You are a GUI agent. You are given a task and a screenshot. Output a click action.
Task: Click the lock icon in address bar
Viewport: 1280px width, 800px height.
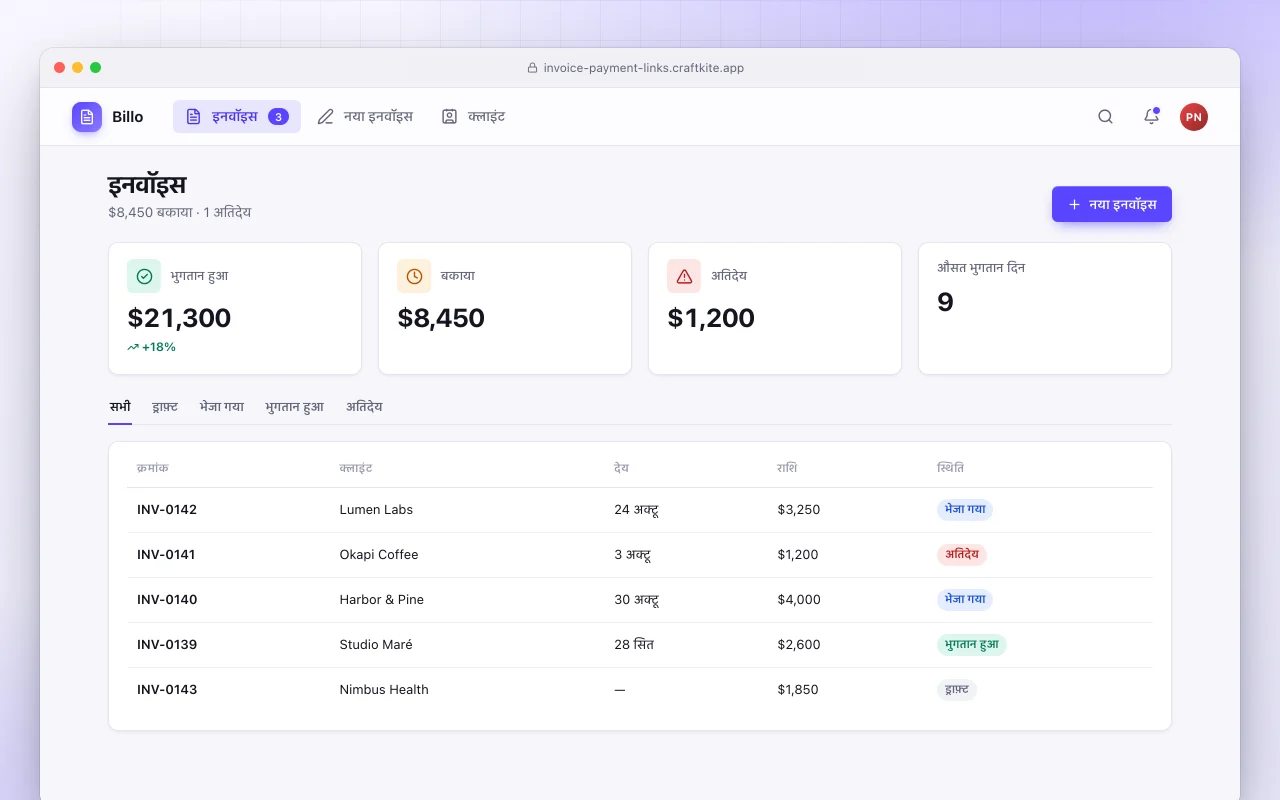coord(532,68)
